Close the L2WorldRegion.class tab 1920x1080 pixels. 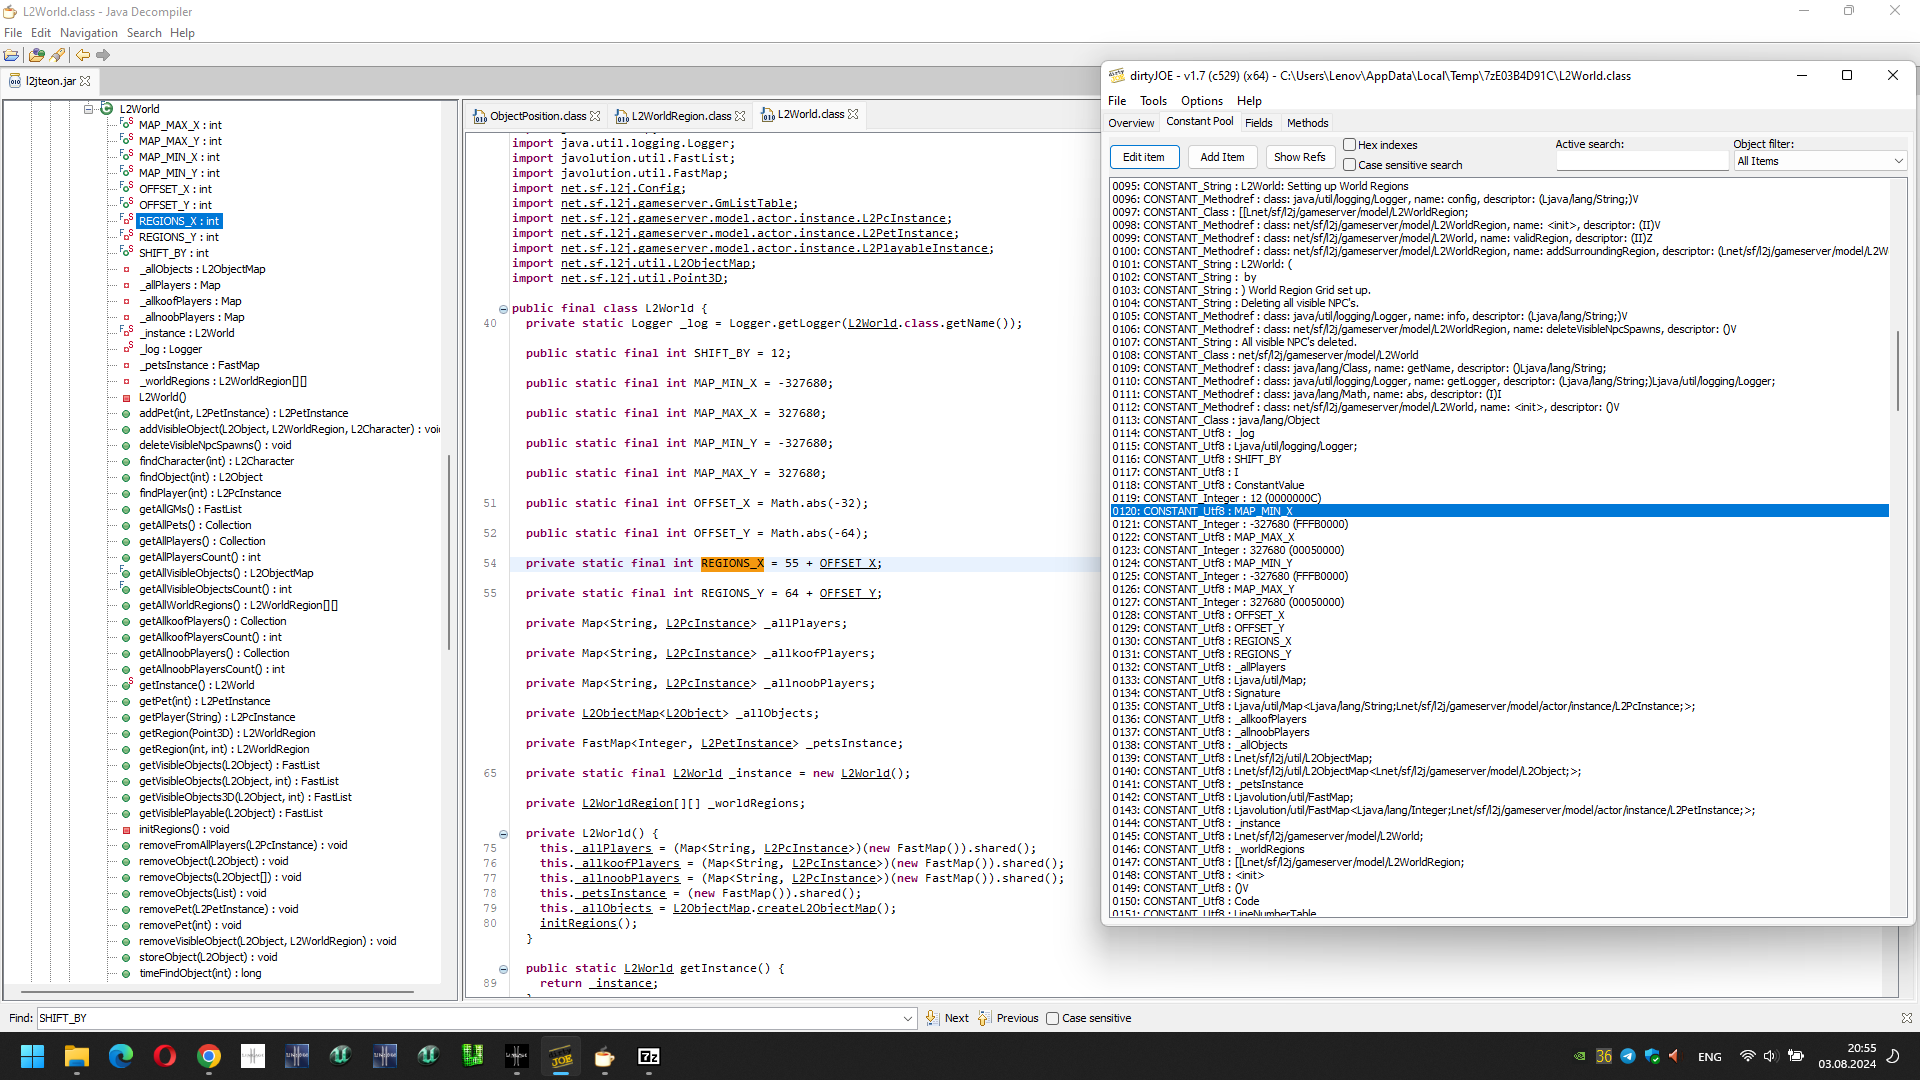(740, 116)
